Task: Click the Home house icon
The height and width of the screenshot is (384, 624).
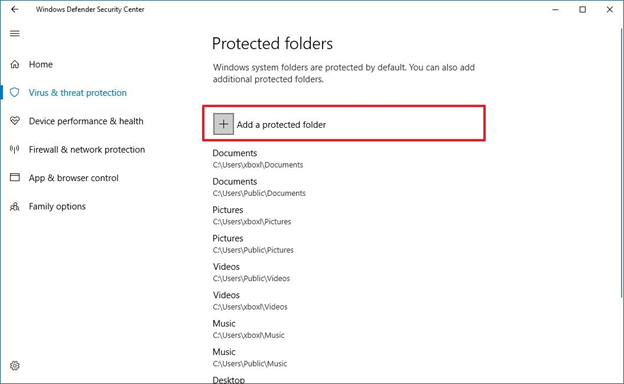Action: pyautogui.click(x=15, y=64)
